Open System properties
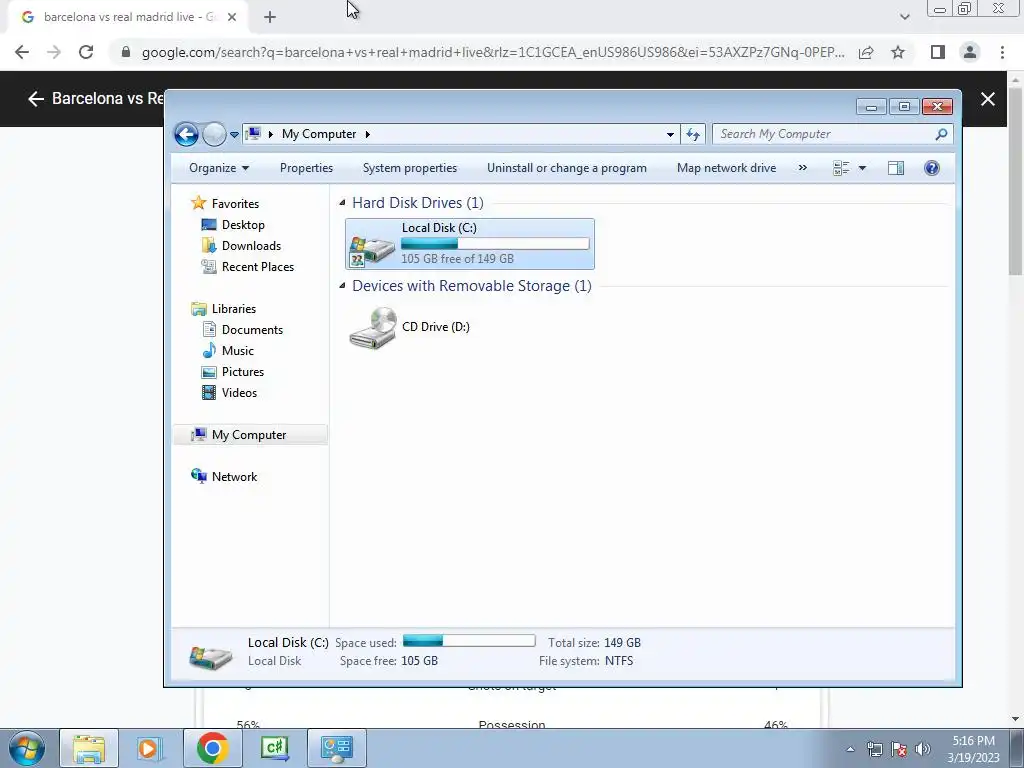Screen dimensions: 1024x768 point(409,168)
